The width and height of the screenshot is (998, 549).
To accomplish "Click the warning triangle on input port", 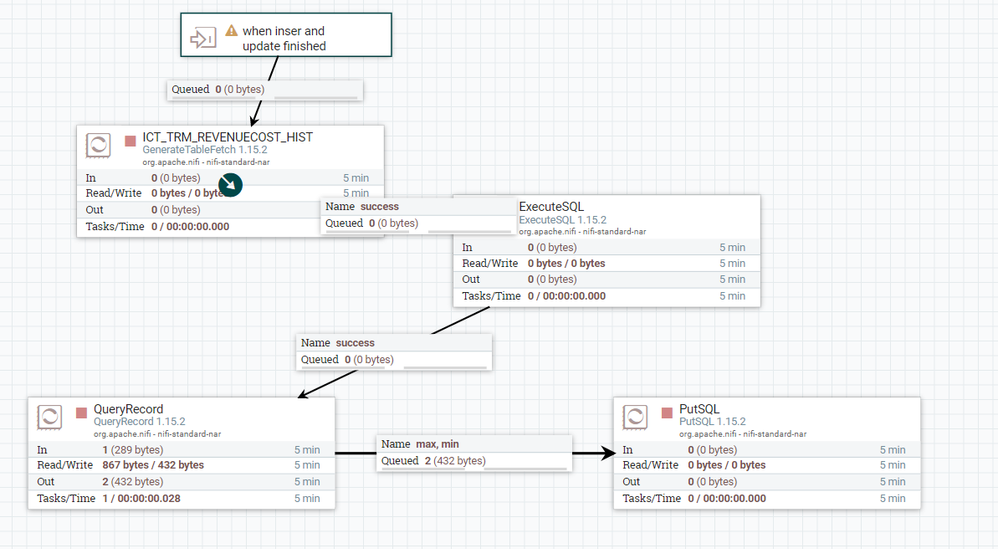I will (x=232, y=31).
